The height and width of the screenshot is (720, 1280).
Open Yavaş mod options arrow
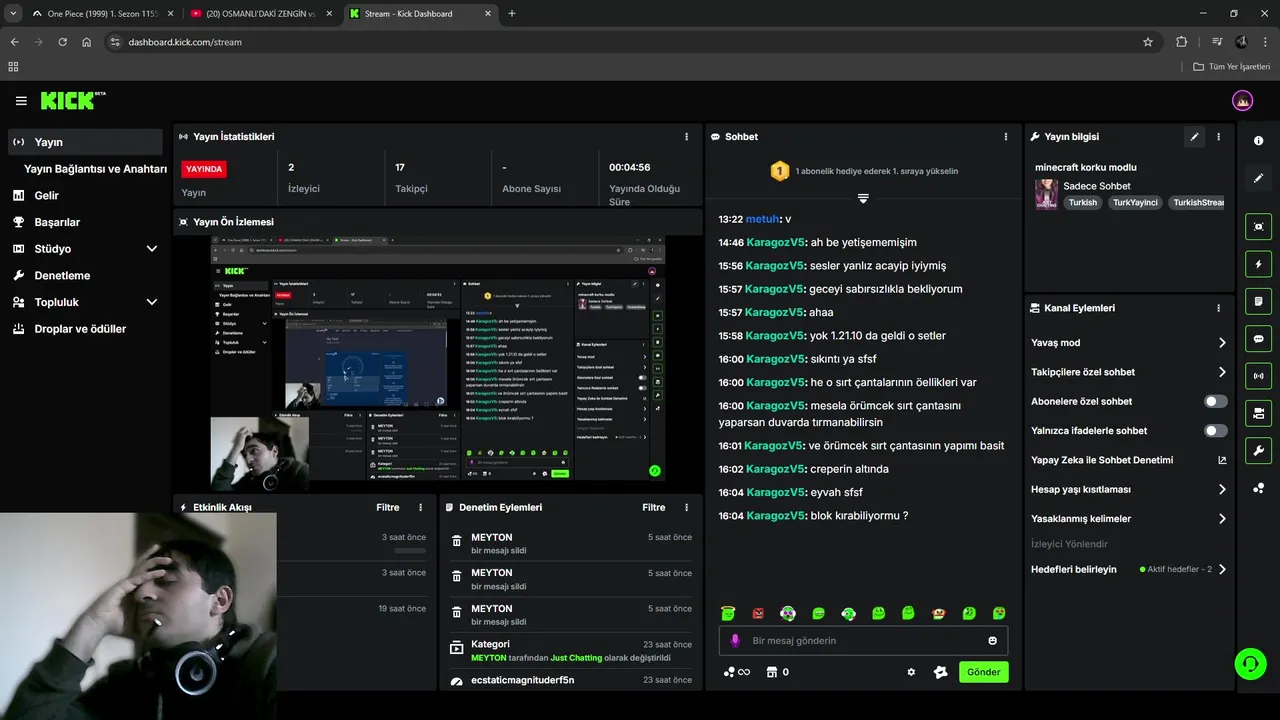[1222, 343]
